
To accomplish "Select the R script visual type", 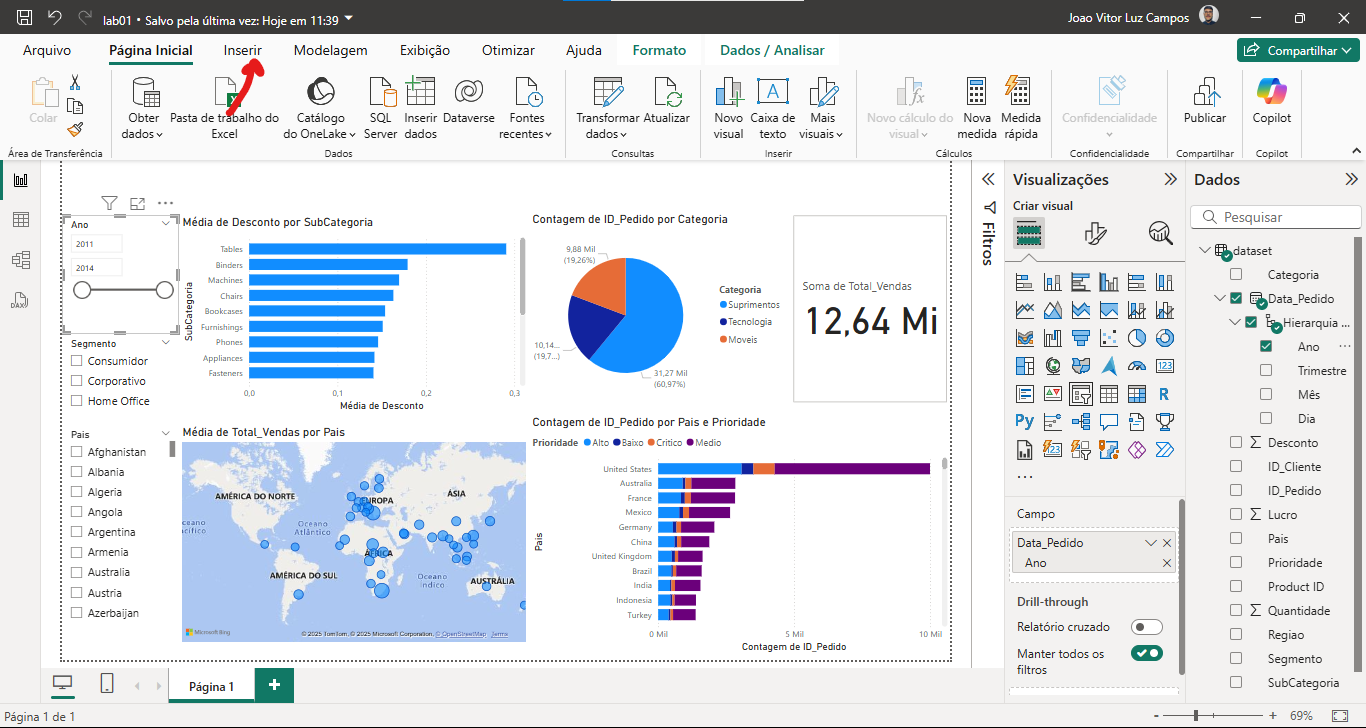I will (x=1165, y=394).
